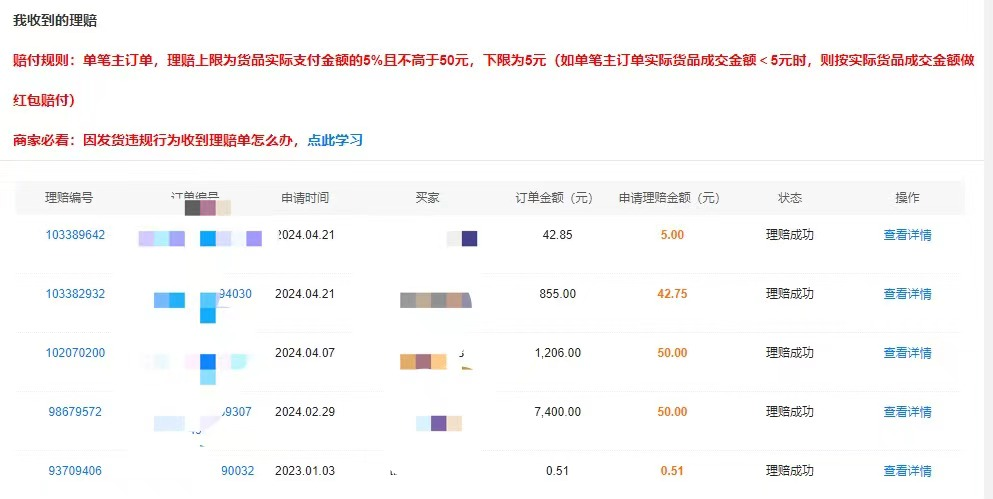
Task: Click the 理赔编号 column header
Action: click(69, 198)
